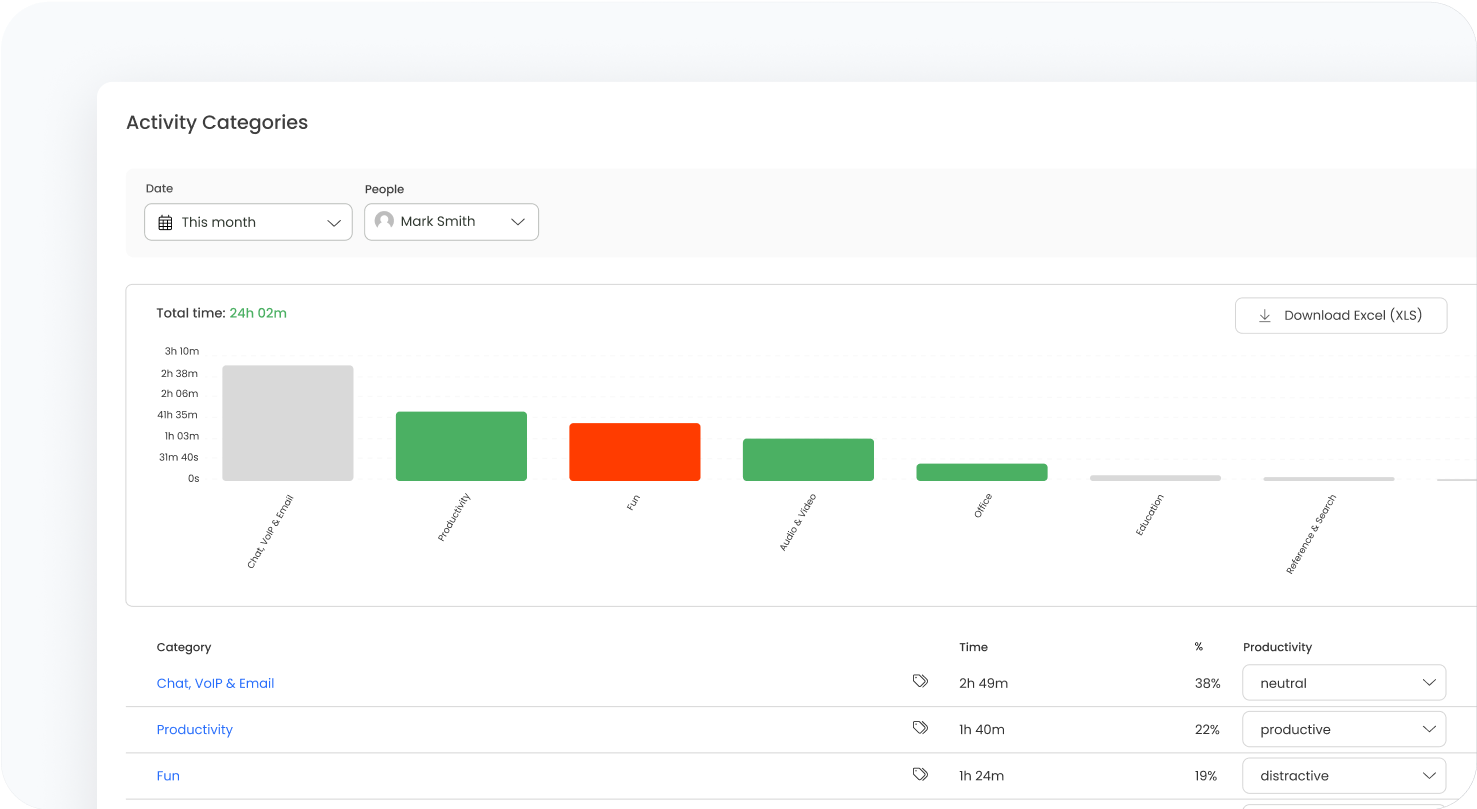The height and width of the screenshot is (809, 1477).
Task: Click the 22% percentage value
Action: (1207, 729)
